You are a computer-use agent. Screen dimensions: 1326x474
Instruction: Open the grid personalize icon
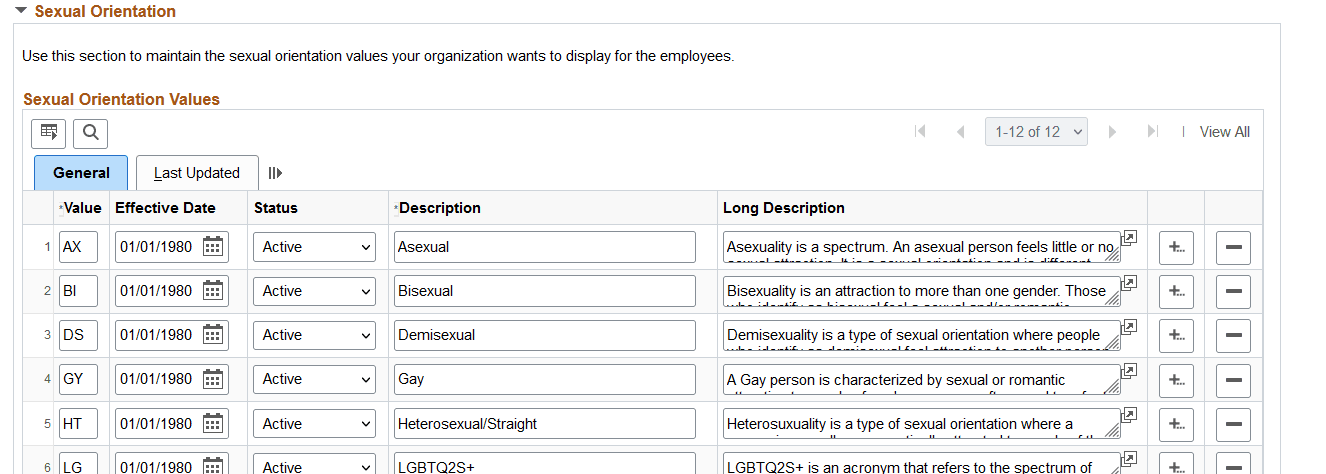[48, 133]
